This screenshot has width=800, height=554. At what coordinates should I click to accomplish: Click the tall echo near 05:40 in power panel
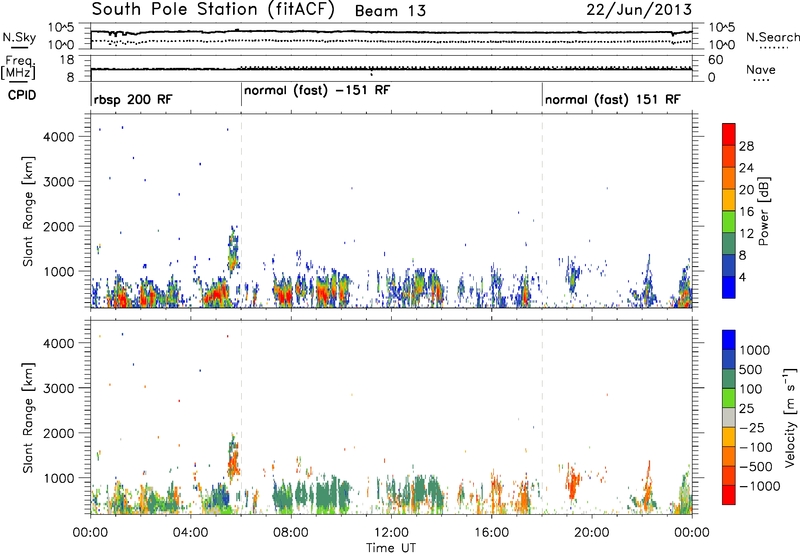[x=233, y=250]
